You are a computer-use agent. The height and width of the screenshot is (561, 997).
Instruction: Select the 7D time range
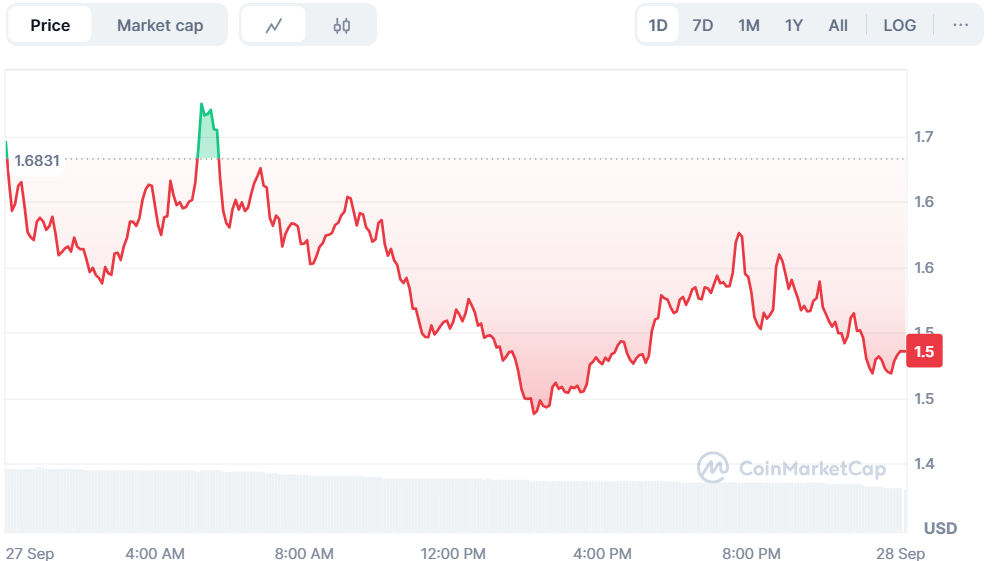(x=703, y=25)
